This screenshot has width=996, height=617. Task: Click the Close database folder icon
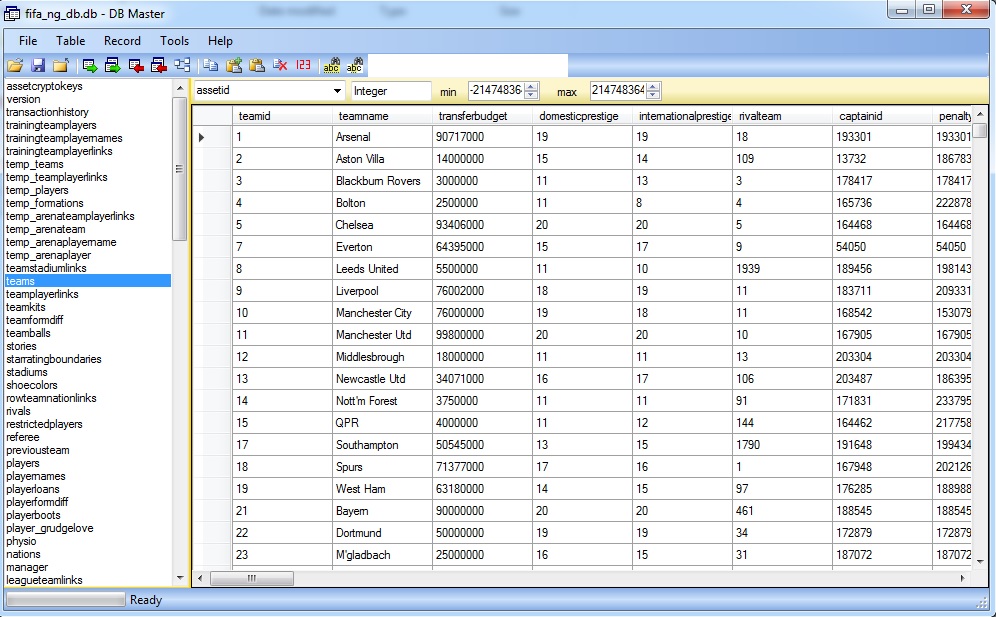coord(61,65)
